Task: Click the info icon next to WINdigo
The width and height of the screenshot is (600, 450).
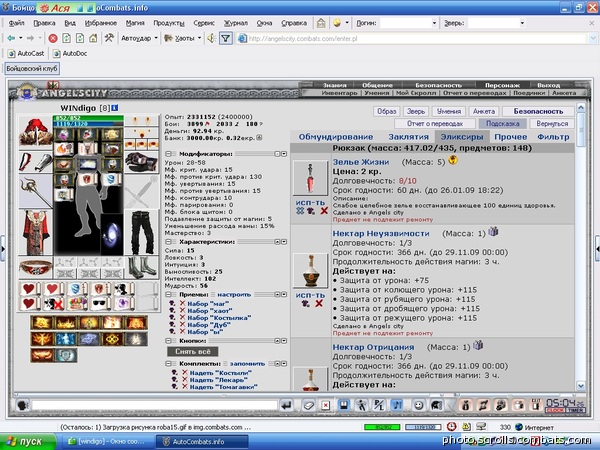Action: pos(115,108)
